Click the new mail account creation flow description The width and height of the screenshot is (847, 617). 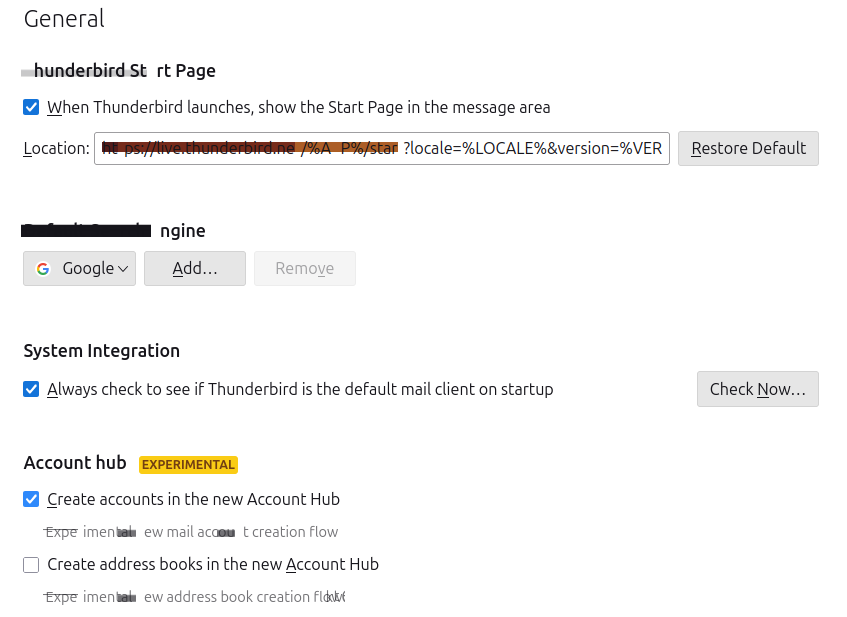pyautogui.click(x=191, y=532)
